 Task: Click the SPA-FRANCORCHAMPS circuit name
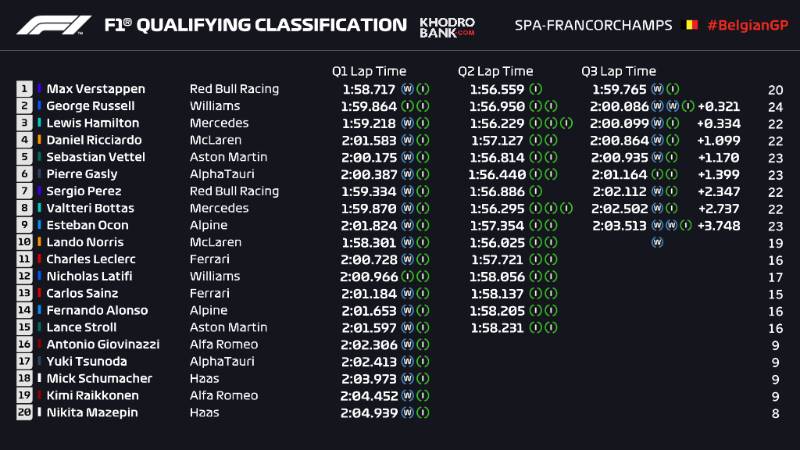(x=593, y=25)
